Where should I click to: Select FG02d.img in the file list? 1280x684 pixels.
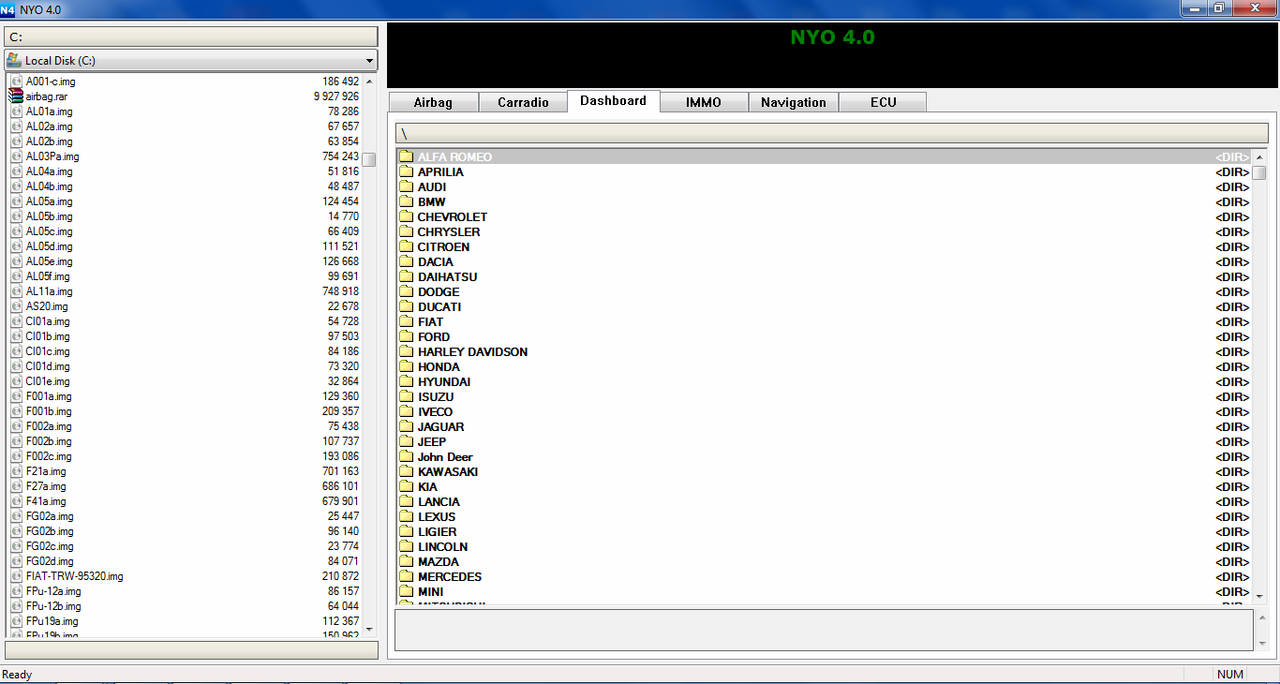click(x=184, y=561)
